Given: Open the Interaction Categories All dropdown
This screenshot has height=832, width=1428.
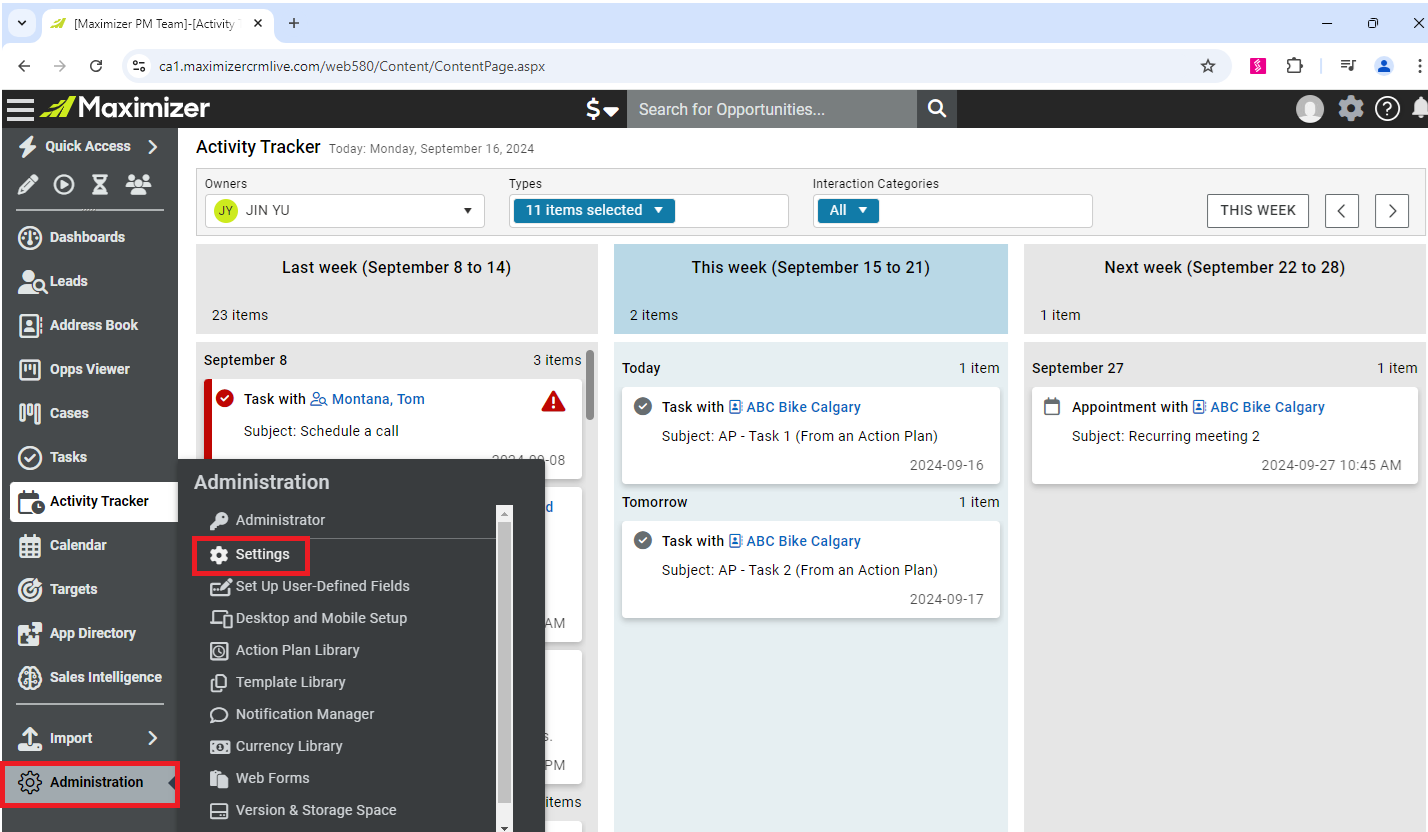Looking at the screenshot, I should pyautogui.click(x=848, y=211).
